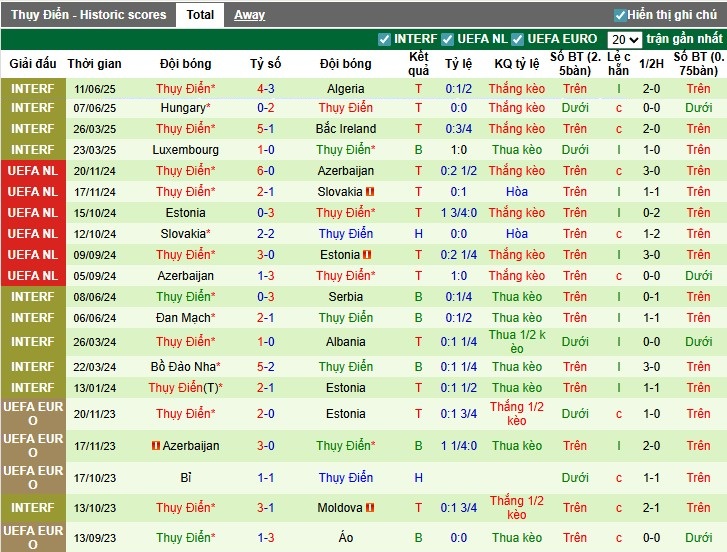Click result H on the Bỉ row
This screenshot has width=727, height=552.
pos(419,477)
